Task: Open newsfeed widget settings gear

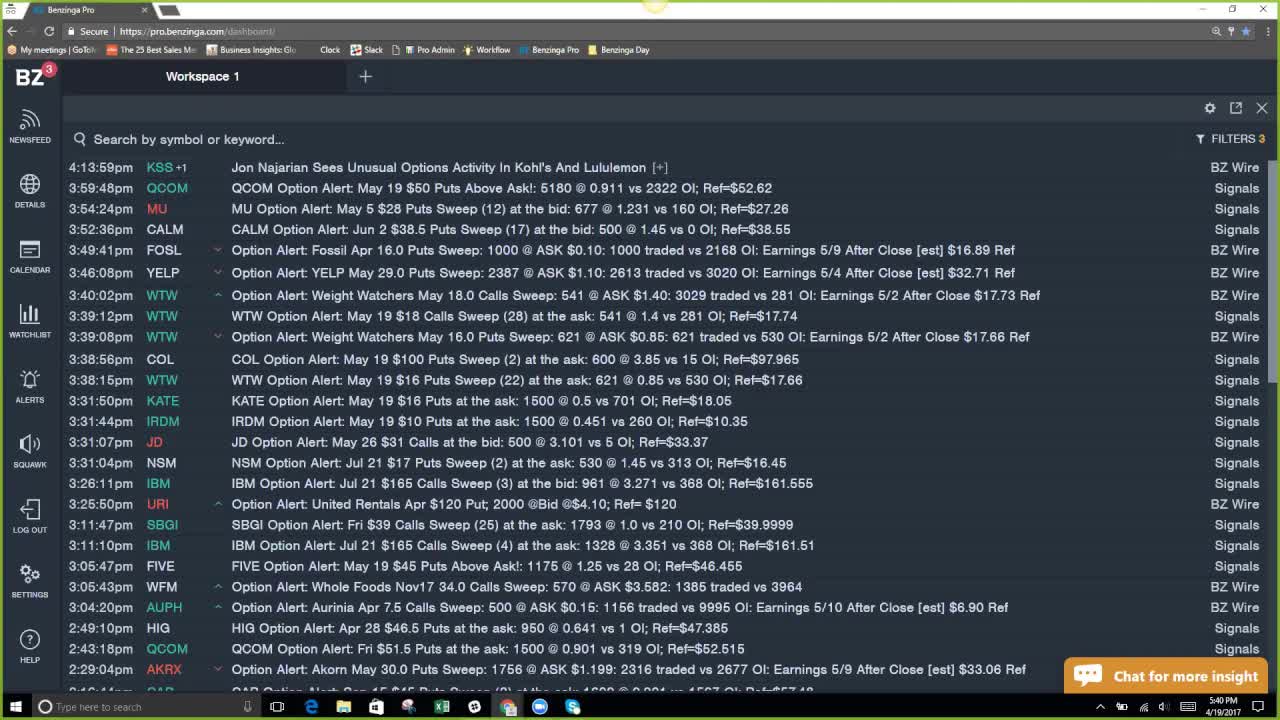Action: coord(1210,108)
